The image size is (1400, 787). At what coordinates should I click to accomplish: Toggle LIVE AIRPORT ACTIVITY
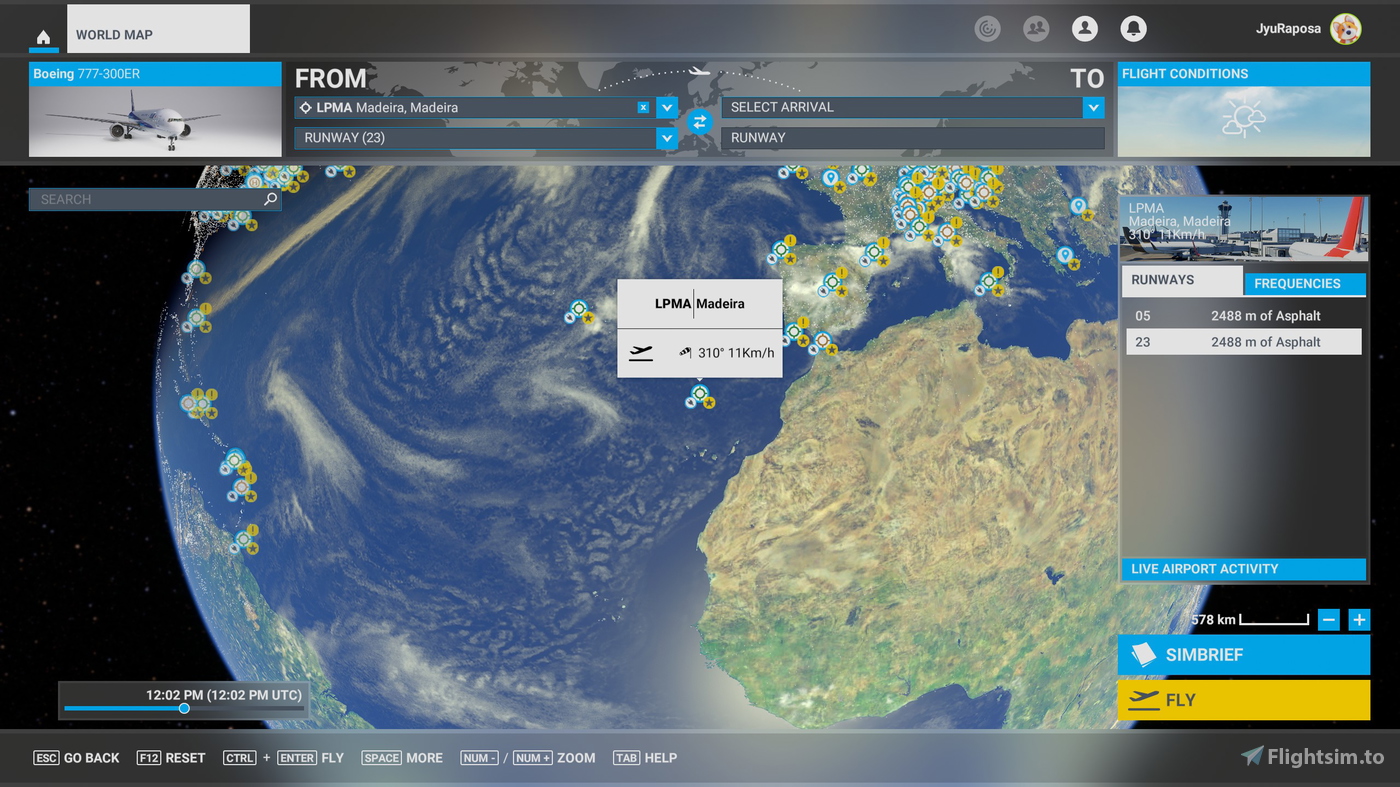click(x=1243, y=569)
